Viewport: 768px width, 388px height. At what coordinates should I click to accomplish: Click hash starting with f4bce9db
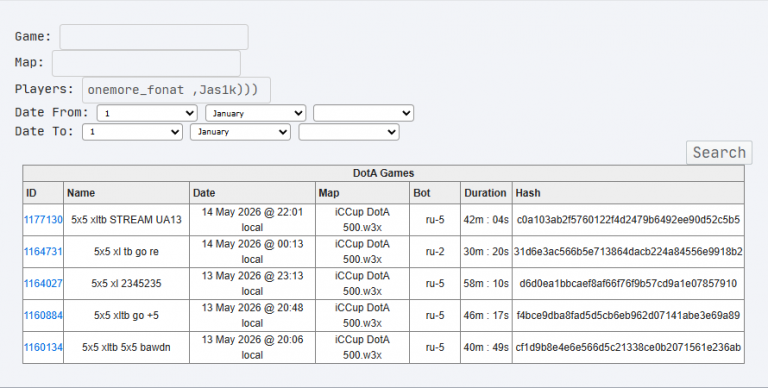(628, 315)
